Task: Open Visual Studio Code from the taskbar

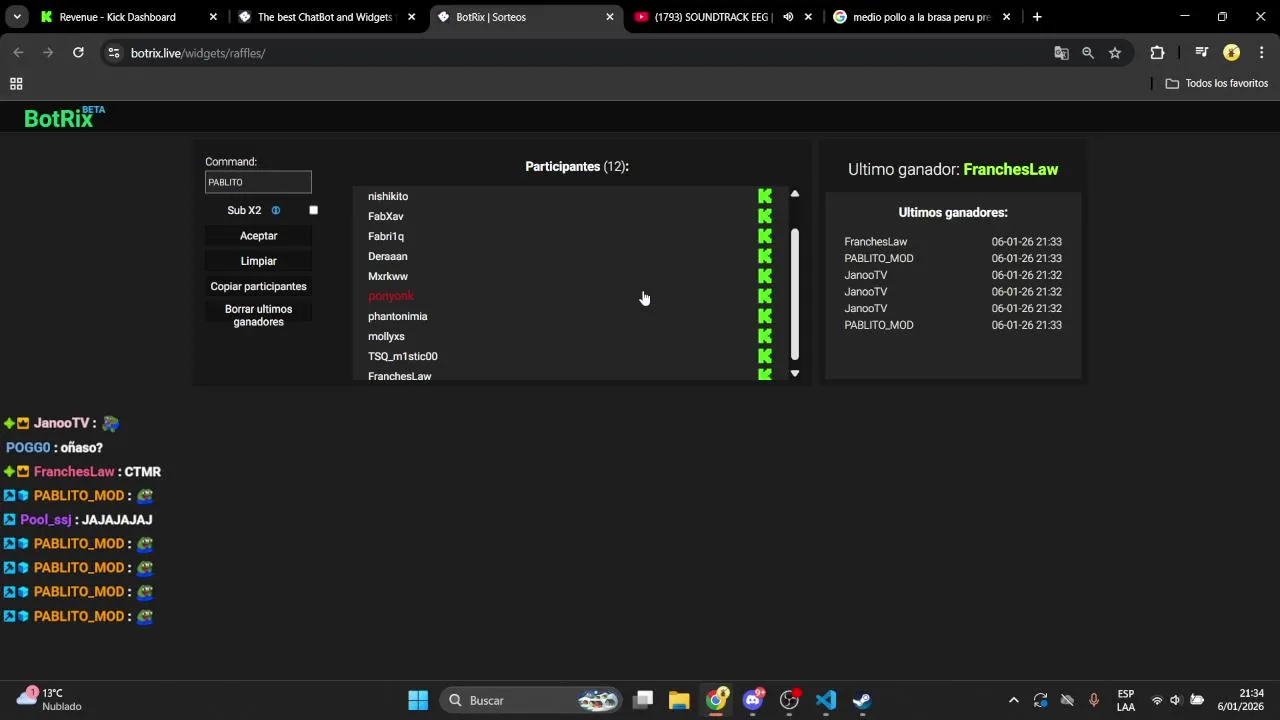Action: (x=825, y=700)
